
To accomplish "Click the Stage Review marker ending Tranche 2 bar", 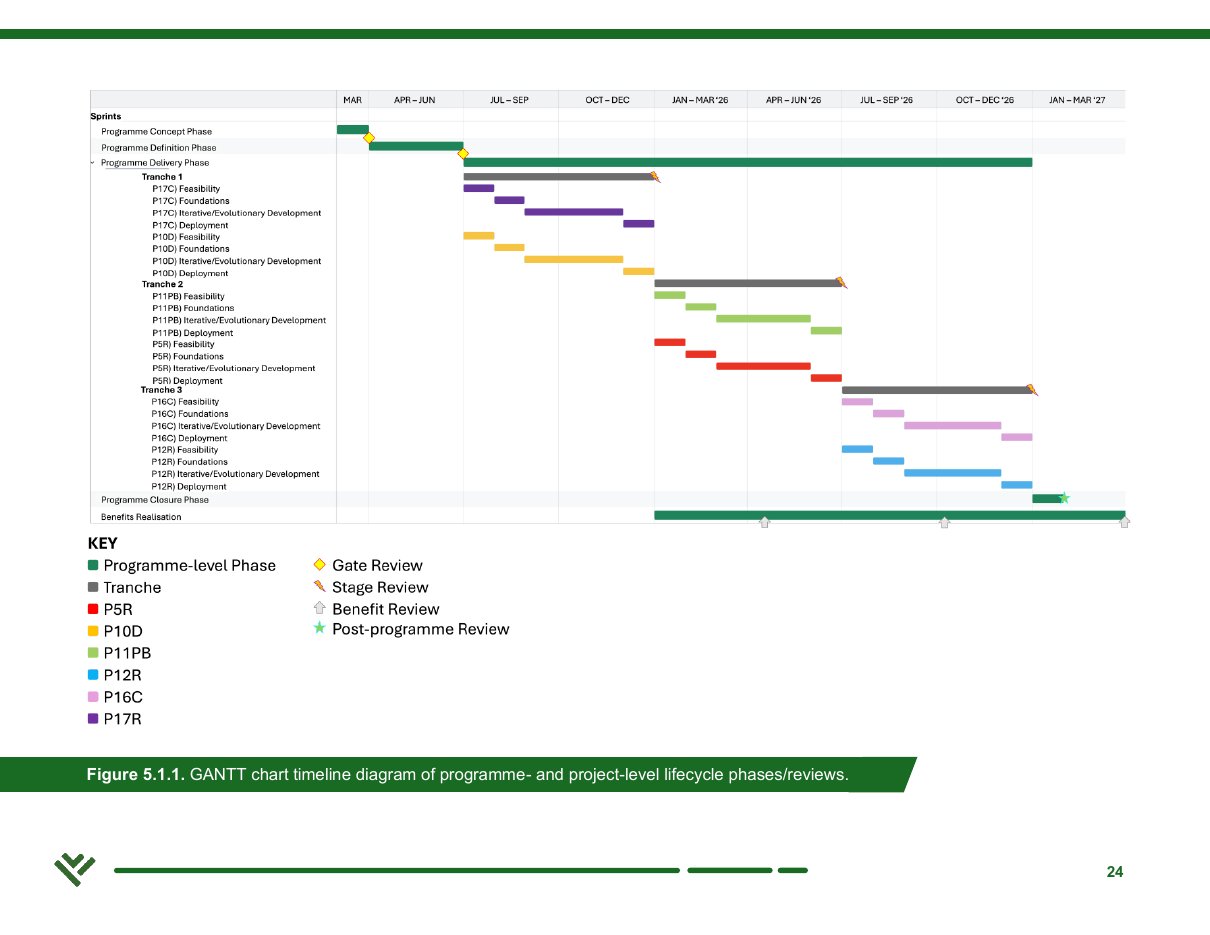I will point(842,283).
